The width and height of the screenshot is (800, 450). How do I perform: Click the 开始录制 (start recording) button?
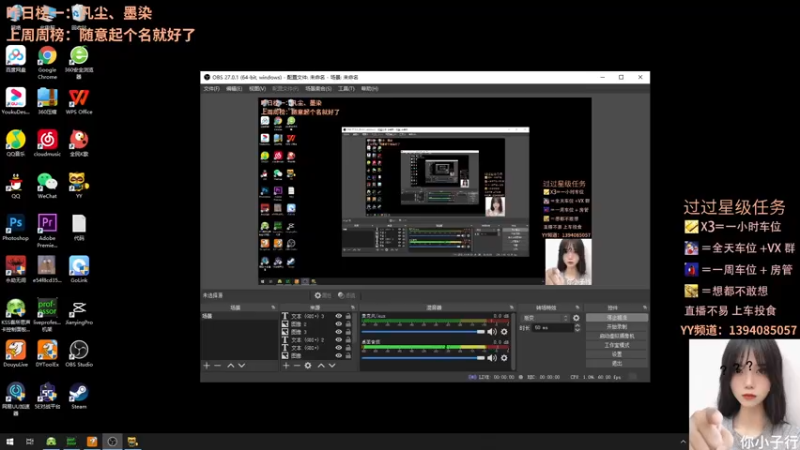click(x=617, y=327)
